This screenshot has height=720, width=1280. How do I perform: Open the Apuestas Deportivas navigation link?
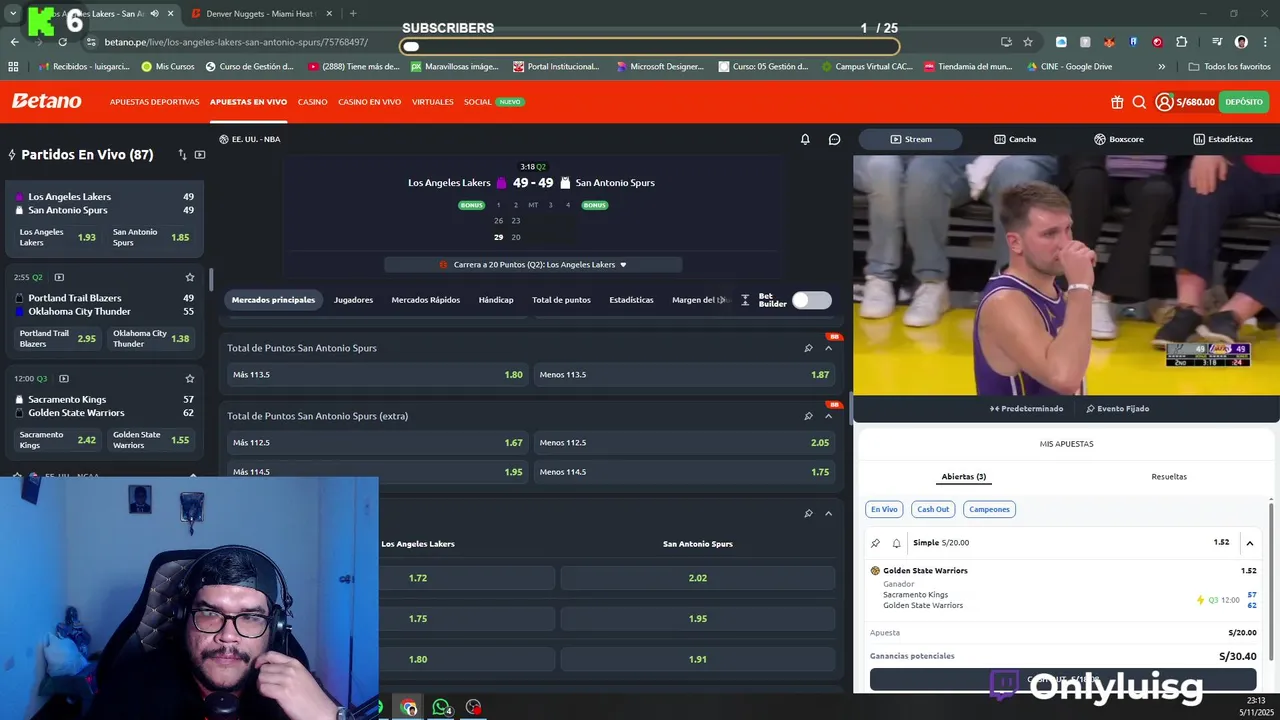click(x=154, y=102)
